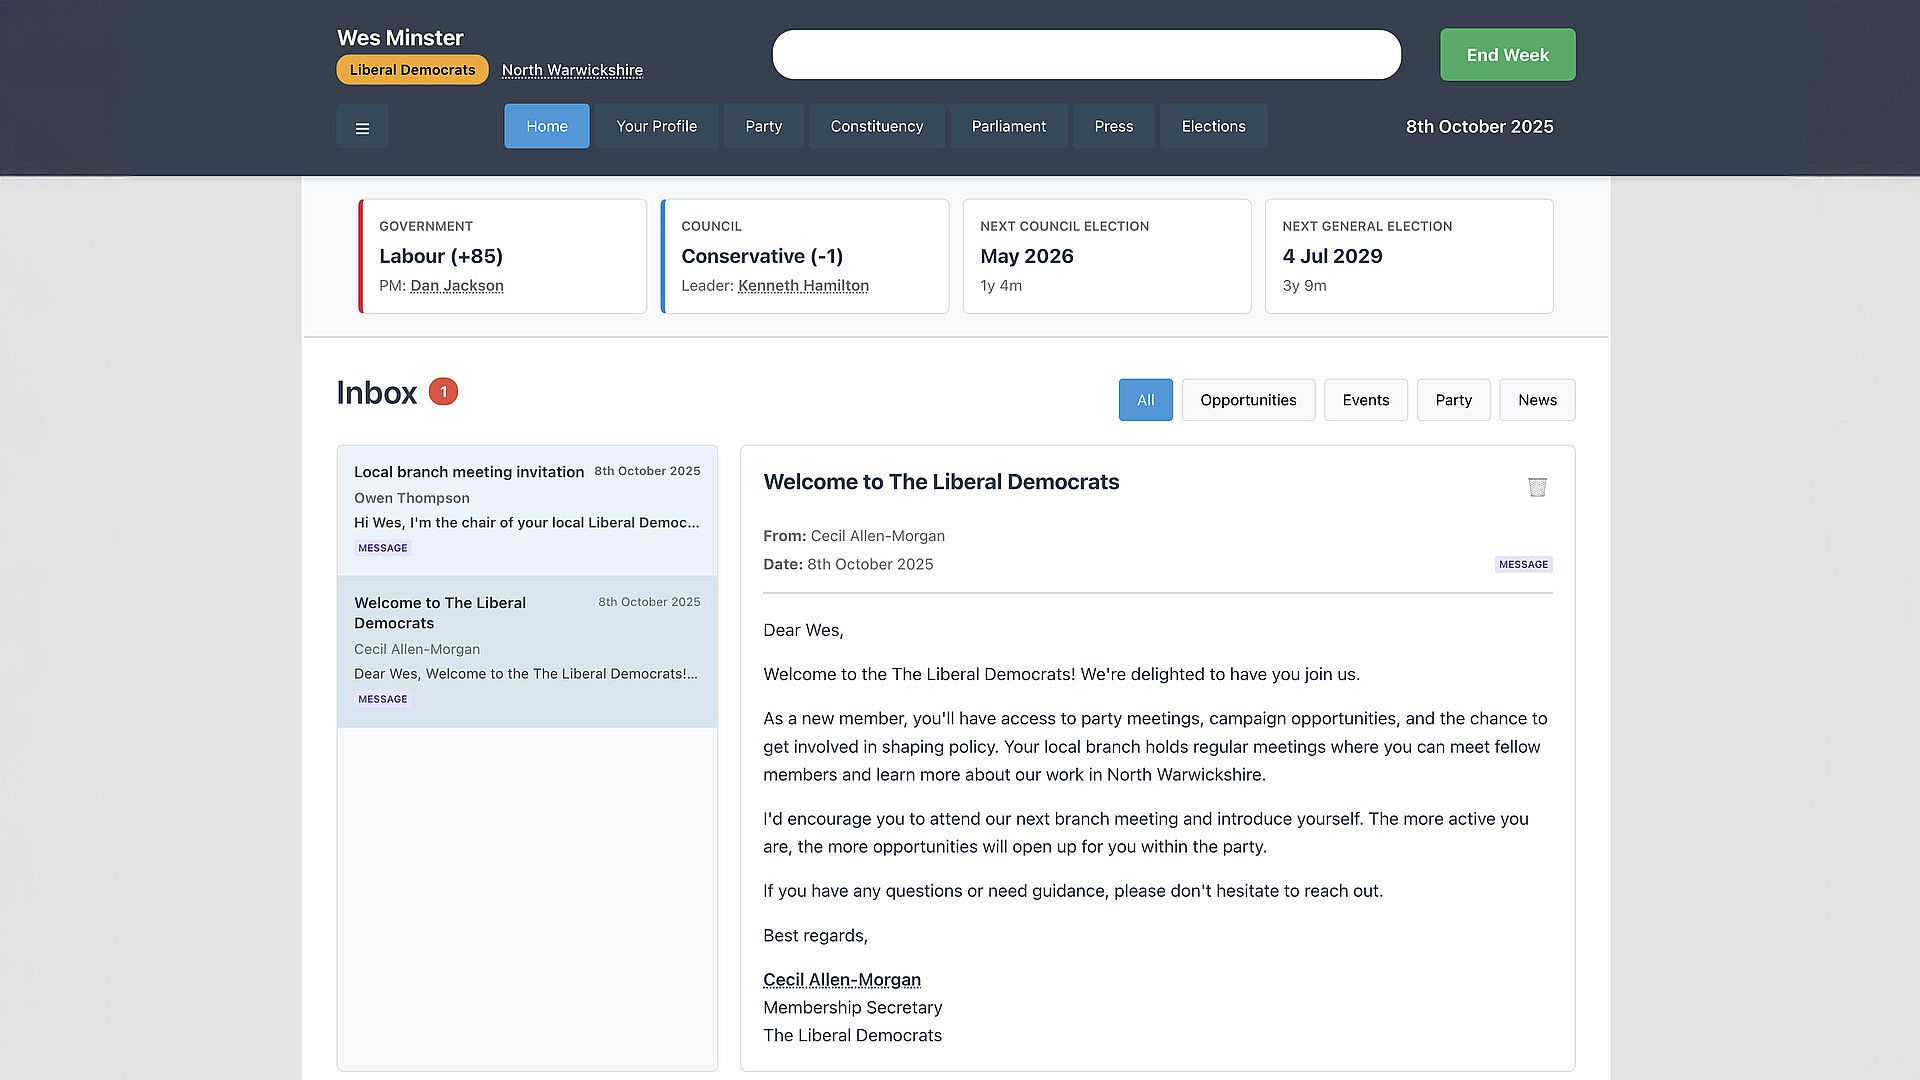The width and height of the screenshot is (1920, 1080).
Task: Open Kenneth Hamilton council leader link
Action: pyautogui.click(x=803, y=286)
